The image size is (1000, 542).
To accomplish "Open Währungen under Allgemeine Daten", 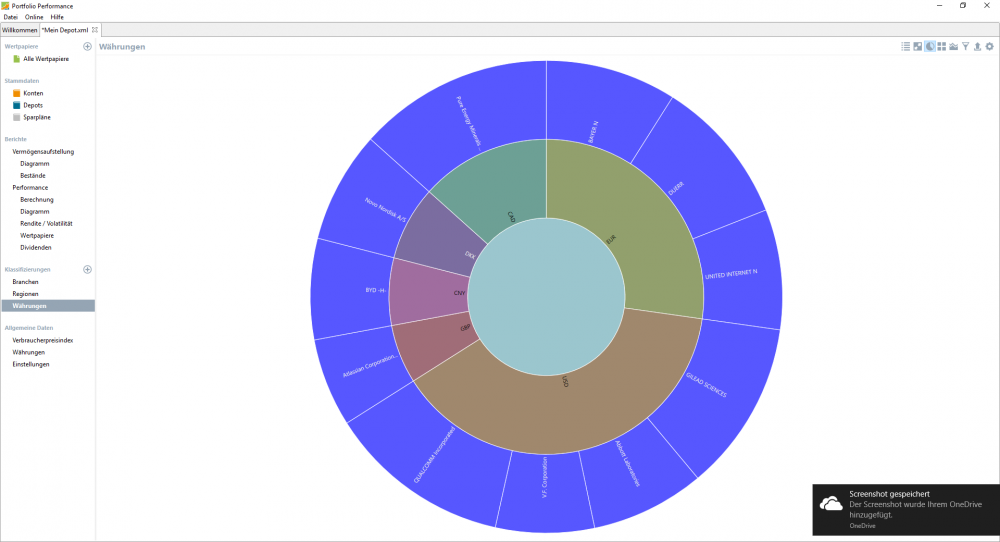I will pos(29,352).
